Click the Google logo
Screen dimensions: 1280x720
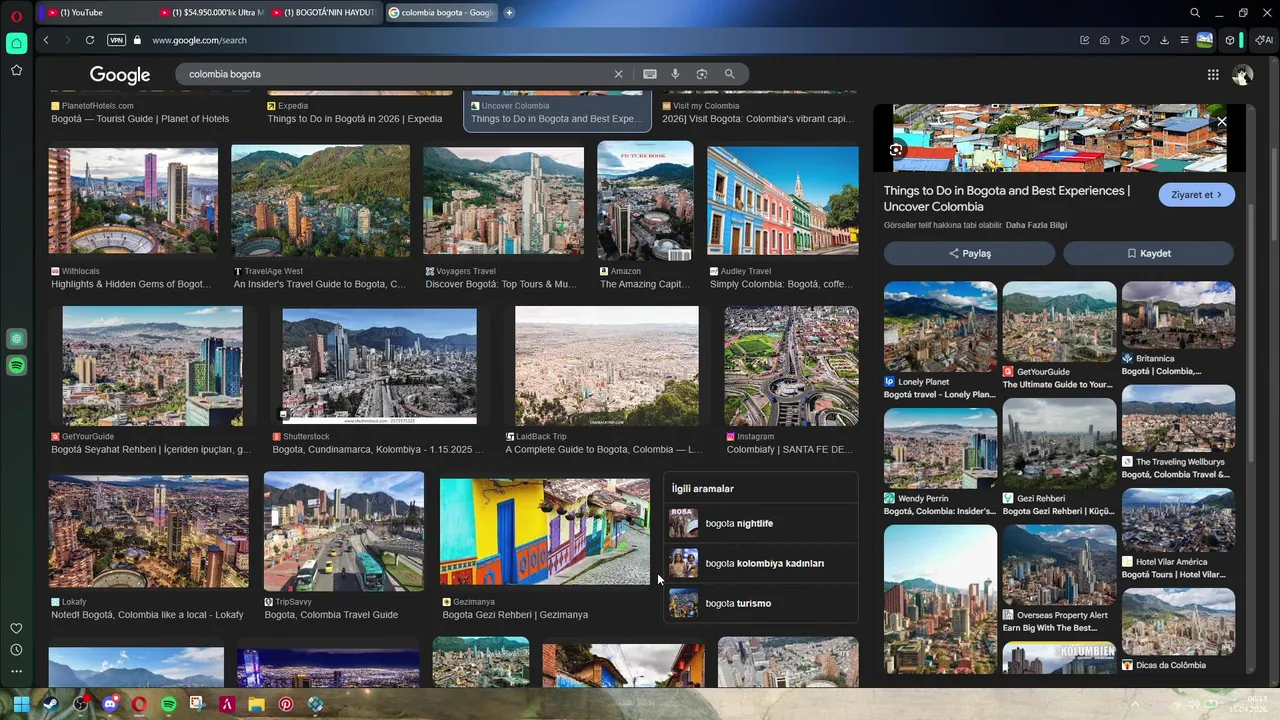(x=120, y=75)
